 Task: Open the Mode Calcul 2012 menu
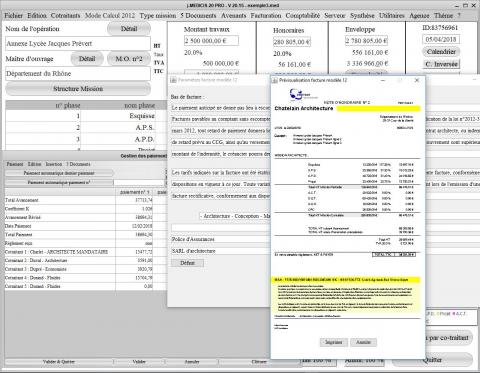(x=110, y=16)
